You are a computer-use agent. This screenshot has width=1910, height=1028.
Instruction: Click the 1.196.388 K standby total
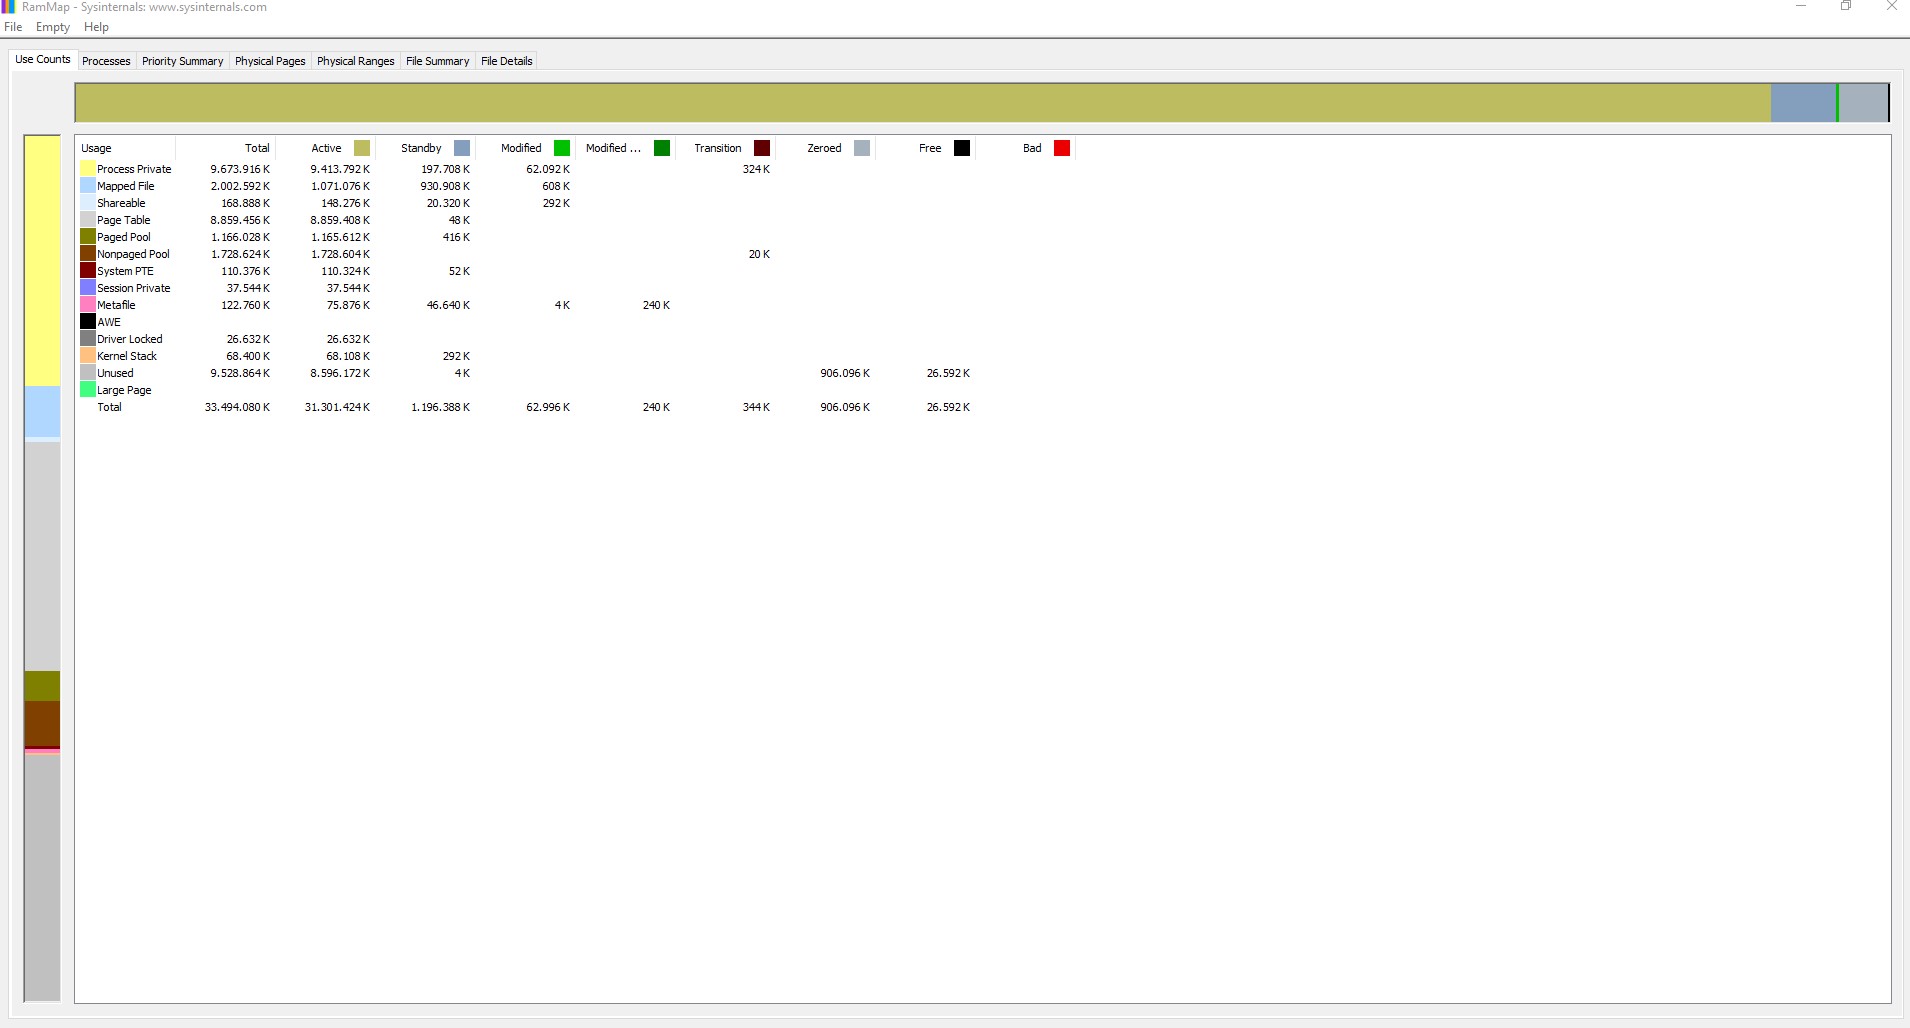440,407
